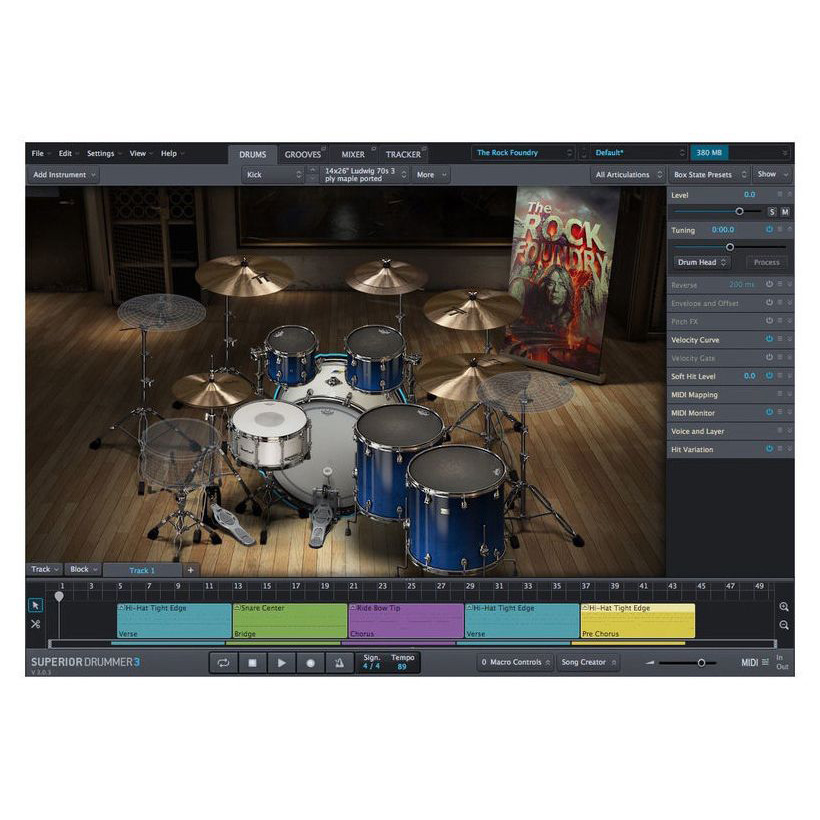Viewport: 820px width, 820px height.
Task: Open the Song Creator panel
Action: coord(588,663)
